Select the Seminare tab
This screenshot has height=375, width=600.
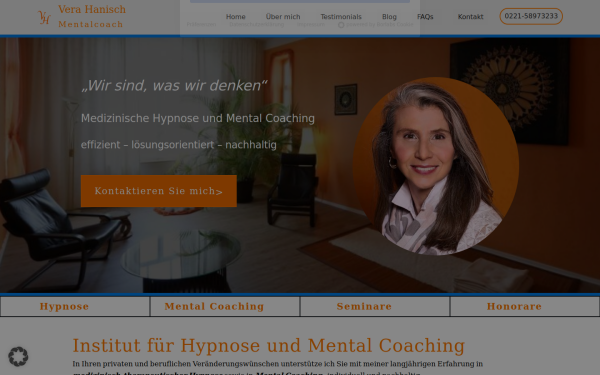click(x=375, y=307)
